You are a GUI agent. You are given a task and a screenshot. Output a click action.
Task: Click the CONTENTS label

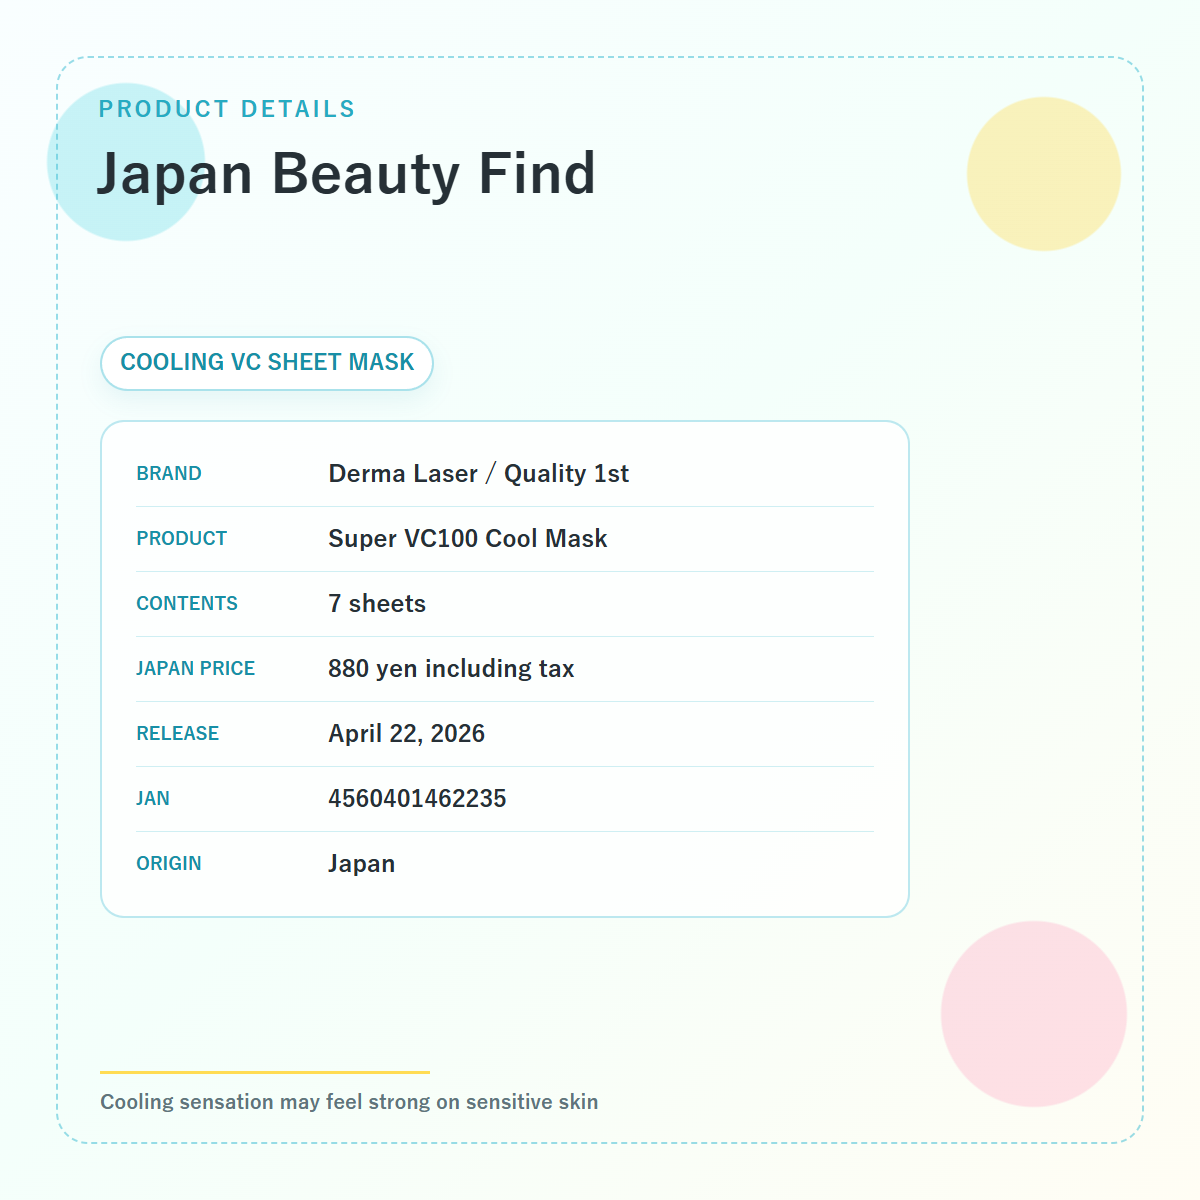pos(187,604)
